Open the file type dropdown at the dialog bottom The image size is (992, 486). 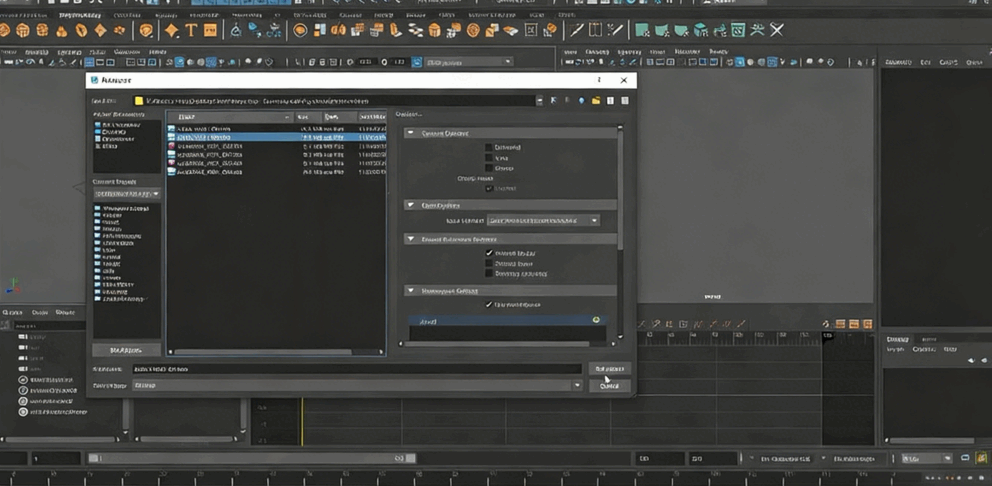(577, 385)
